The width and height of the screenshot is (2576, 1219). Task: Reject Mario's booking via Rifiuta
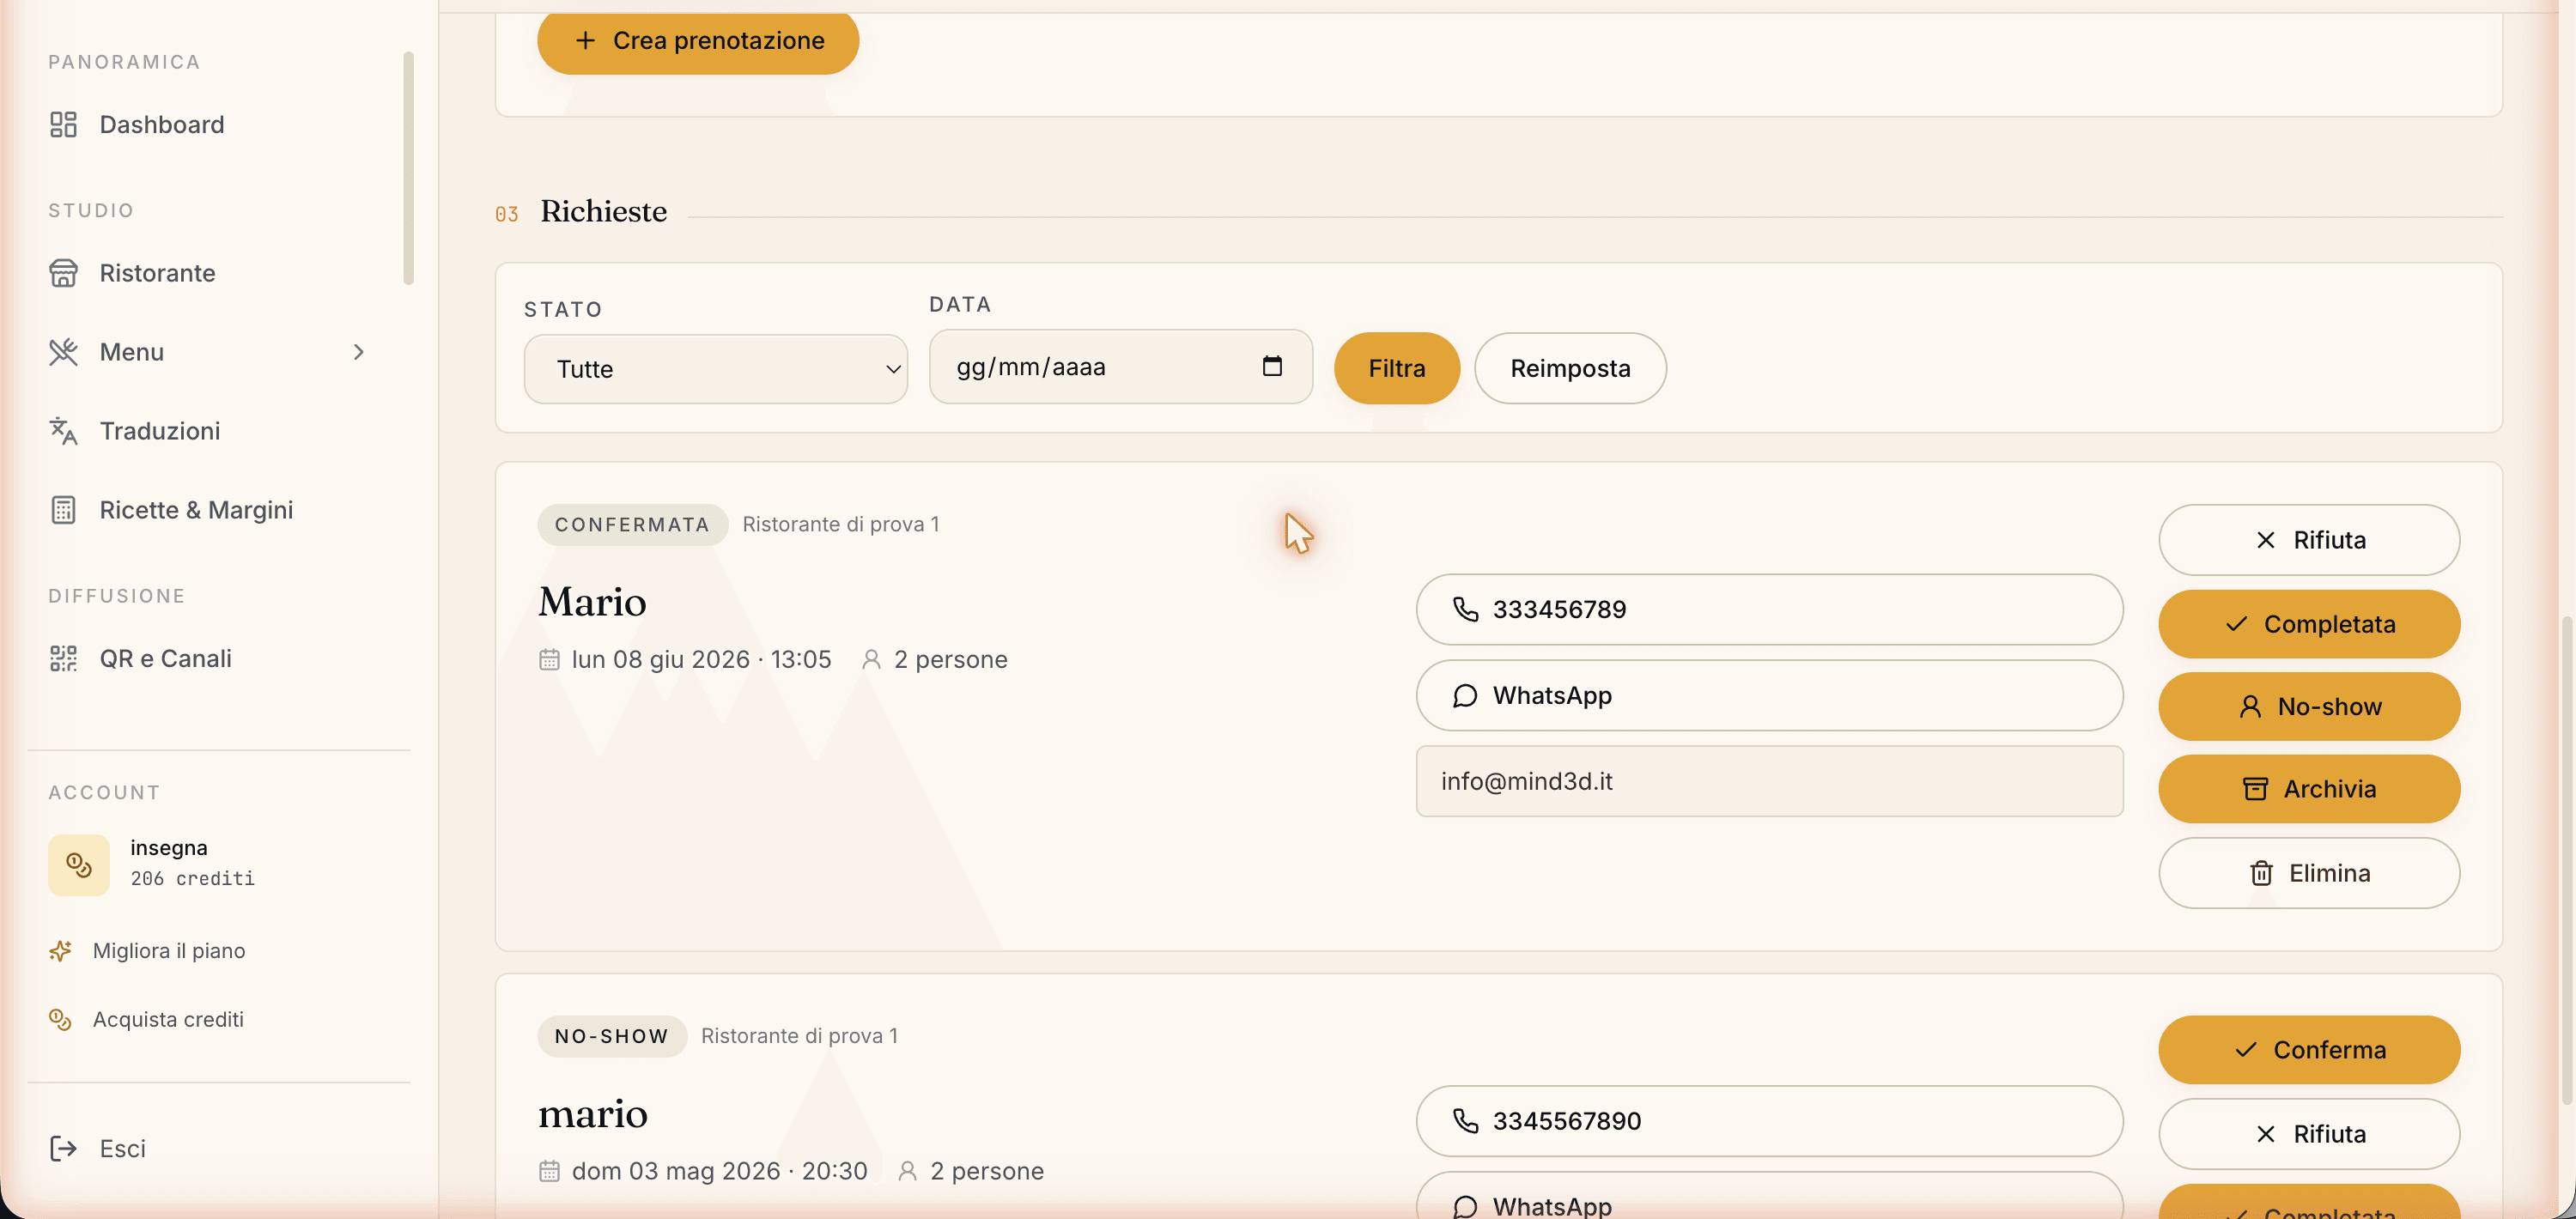2308,540
